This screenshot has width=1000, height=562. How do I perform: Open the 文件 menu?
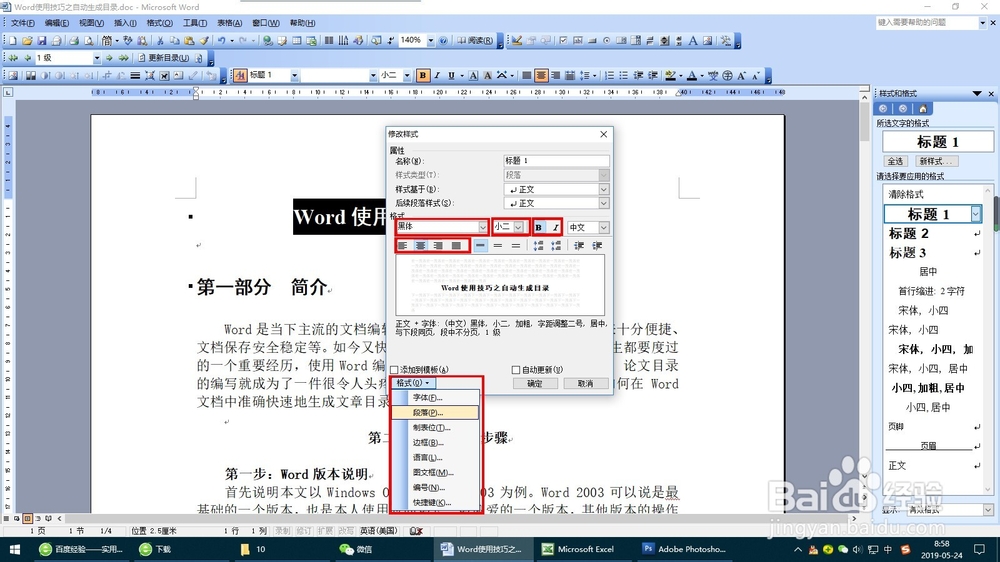coord(22,23)
